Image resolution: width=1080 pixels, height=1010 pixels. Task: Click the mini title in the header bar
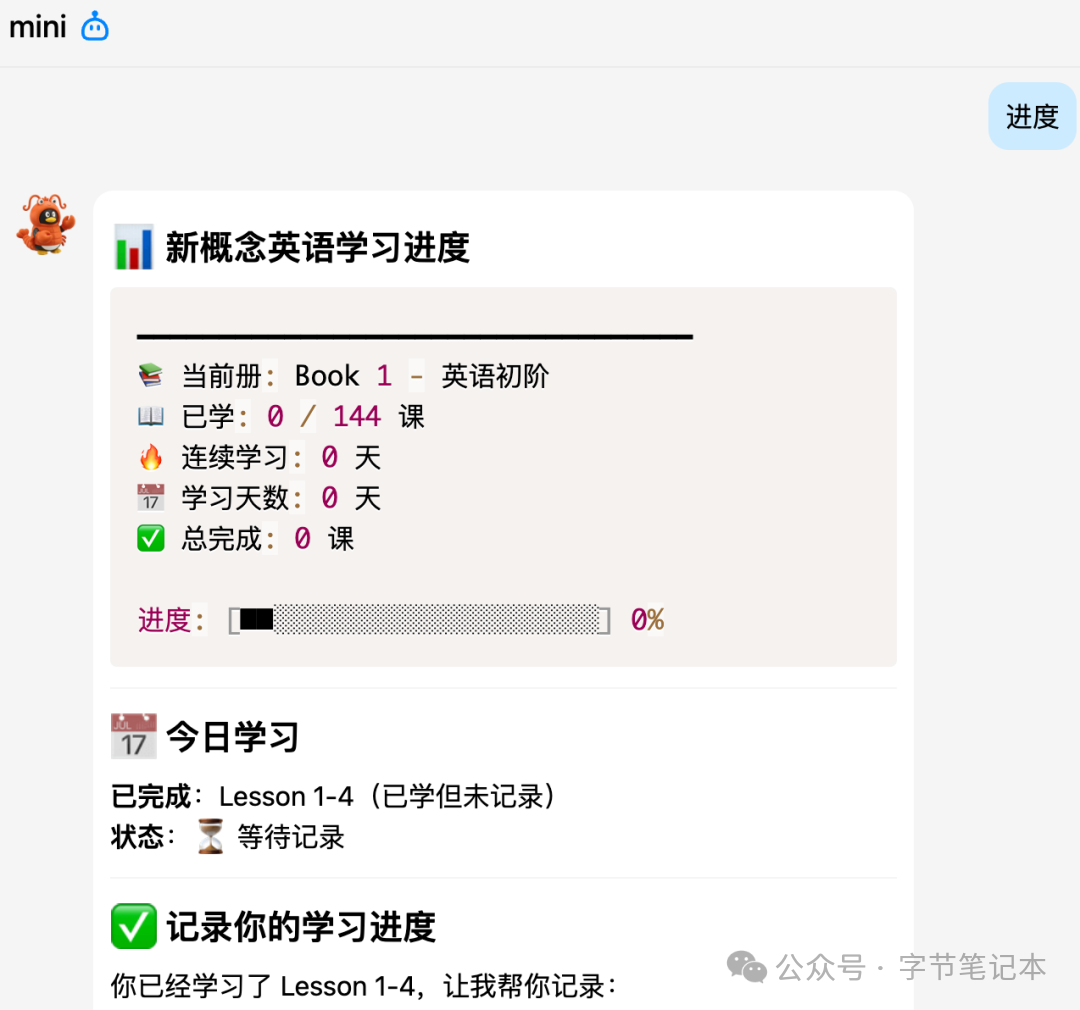pos(37,26)
